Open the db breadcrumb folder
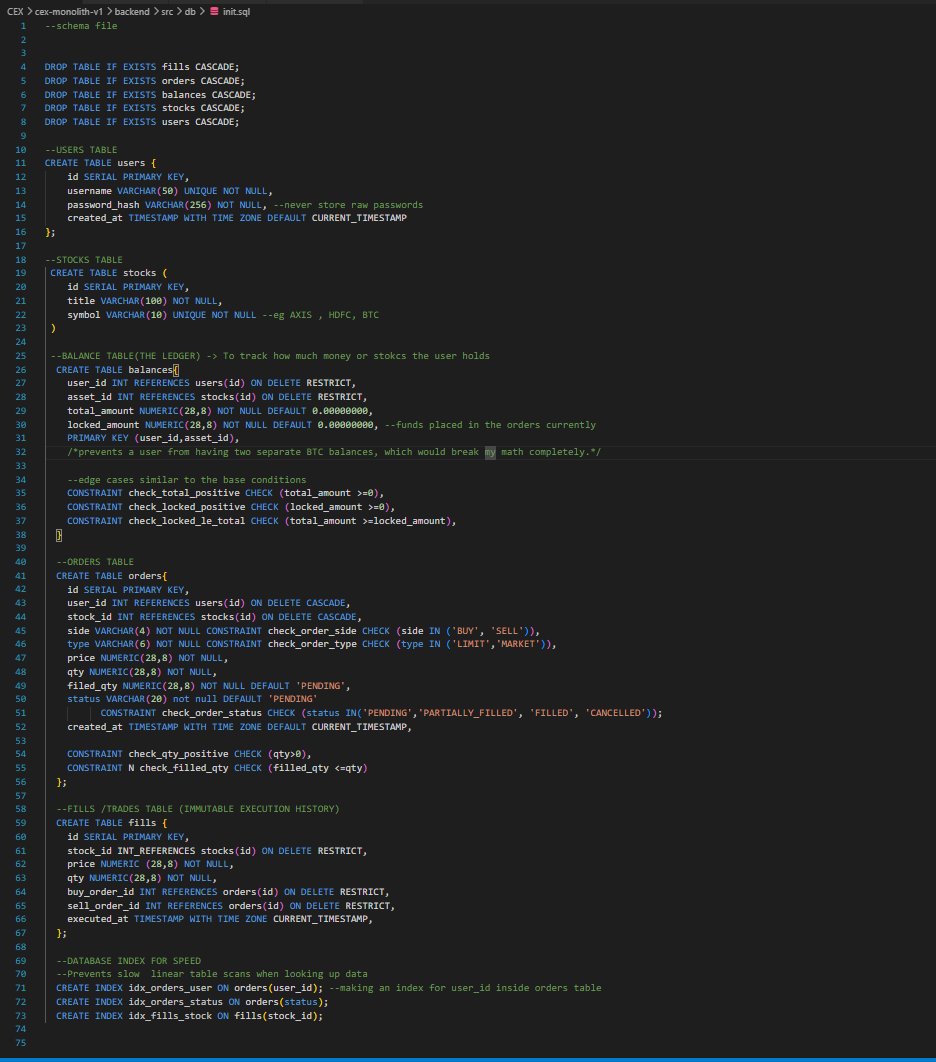The image size is (936, 1062). (x=190, y=12)
